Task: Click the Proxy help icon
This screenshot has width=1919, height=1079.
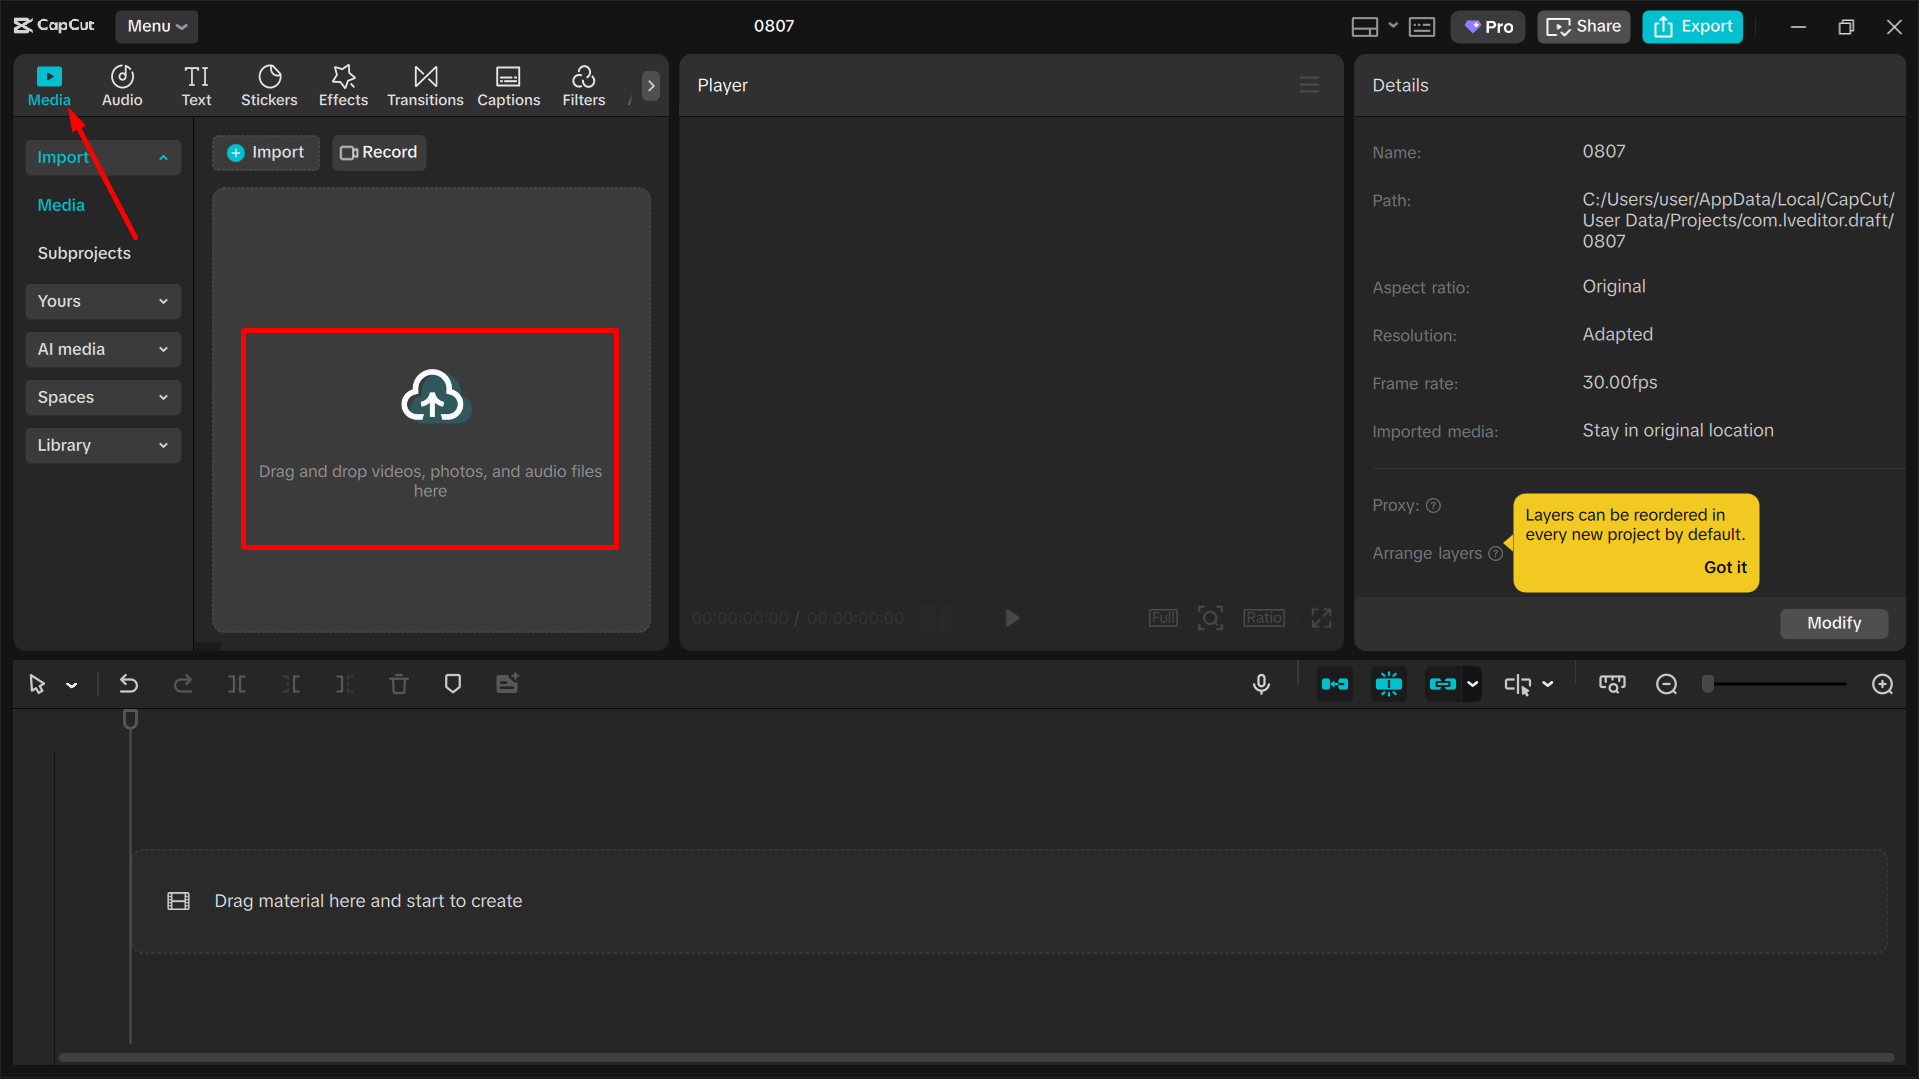Action: pos(1433,505)
